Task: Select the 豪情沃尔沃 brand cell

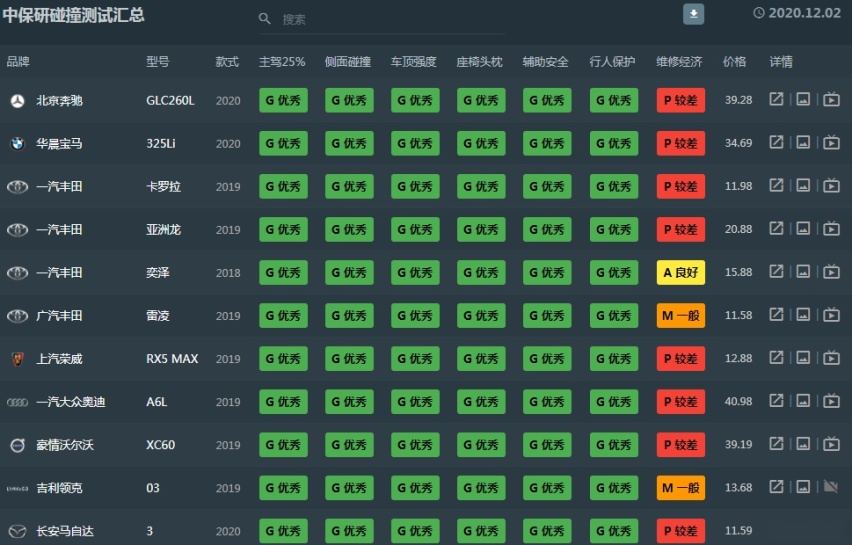Action: 65,444
